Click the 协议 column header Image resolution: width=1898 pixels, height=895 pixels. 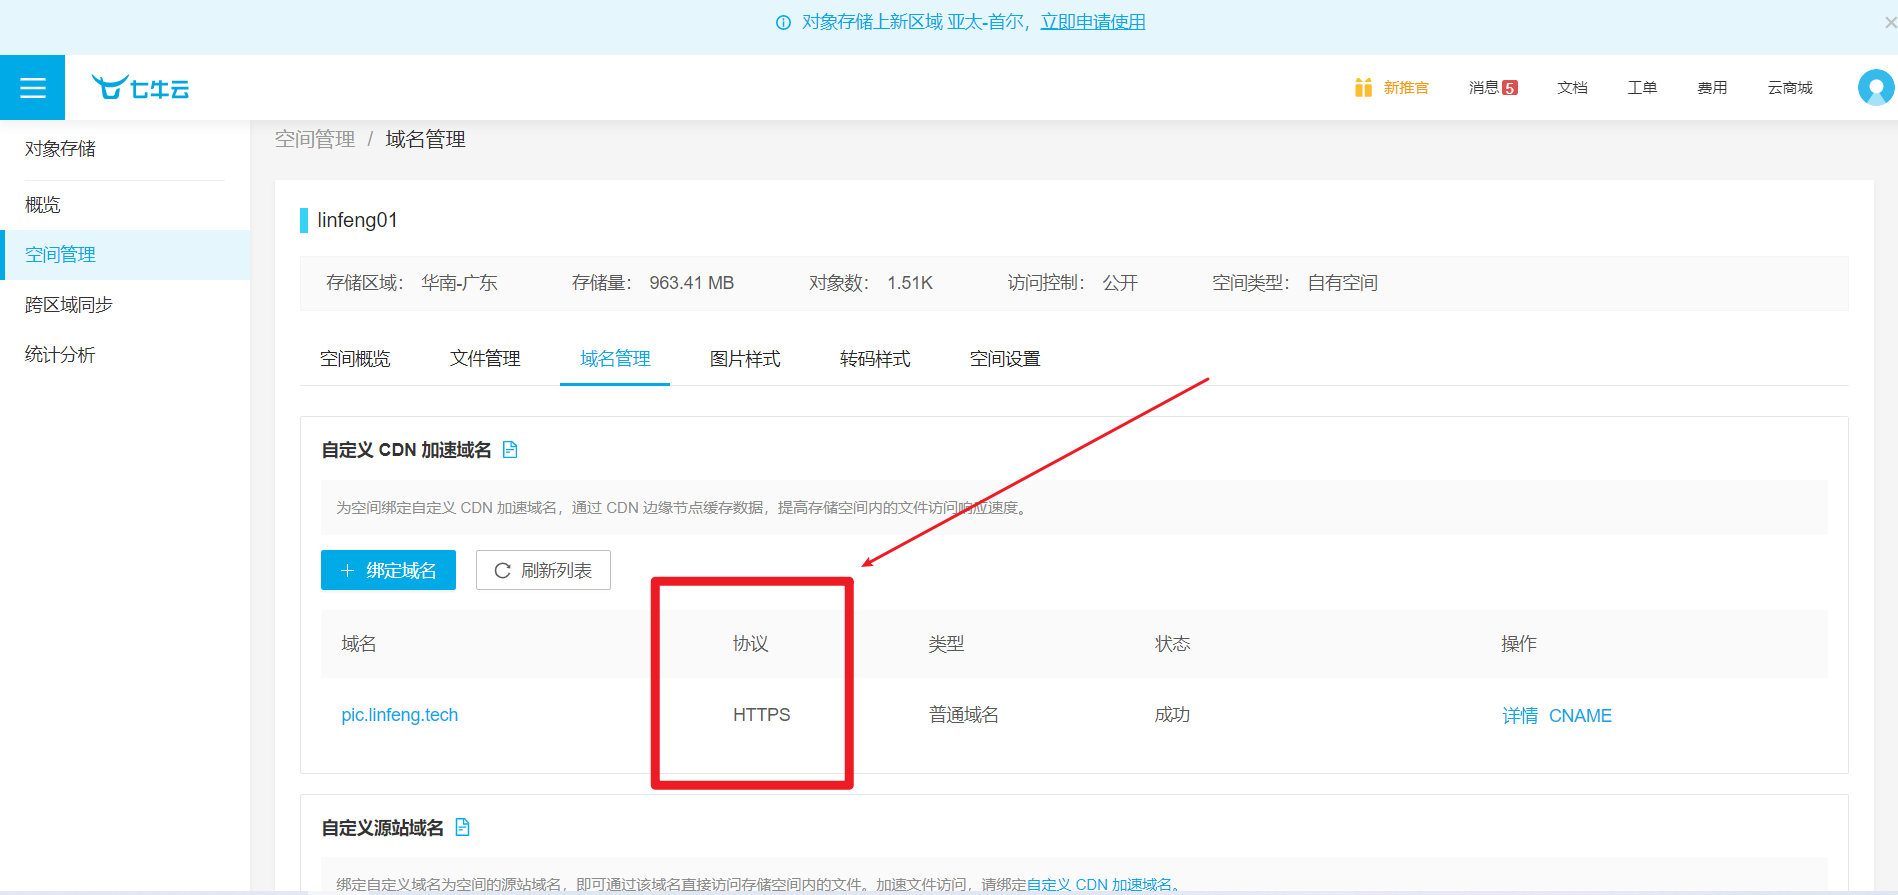[750, 644]
